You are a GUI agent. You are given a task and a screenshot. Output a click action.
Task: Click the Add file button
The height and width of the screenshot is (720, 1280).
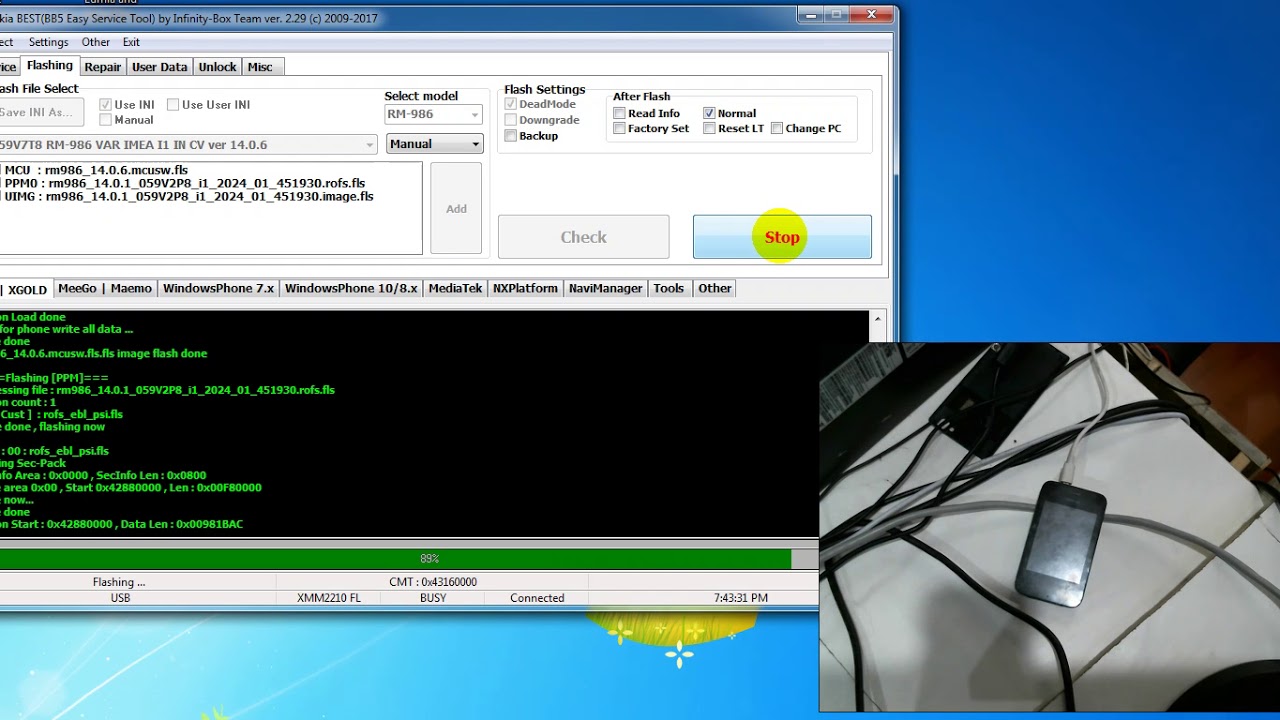point(456,208)
